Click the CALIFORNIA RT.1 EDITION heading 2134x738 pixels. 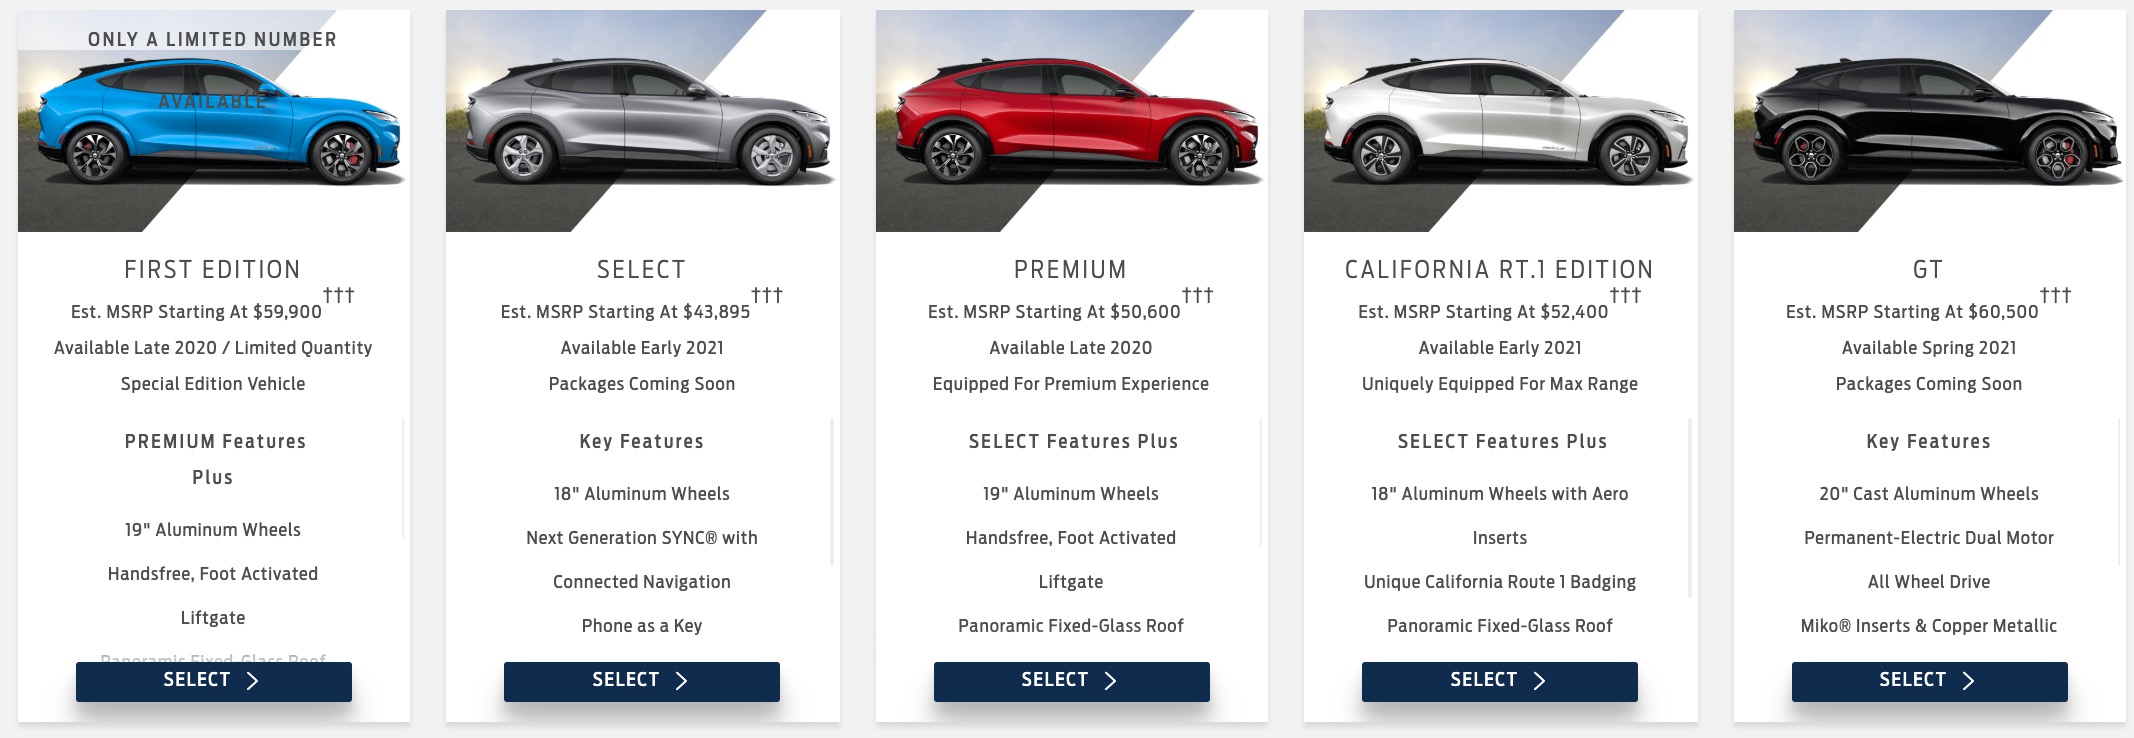tap(1499, 270)
